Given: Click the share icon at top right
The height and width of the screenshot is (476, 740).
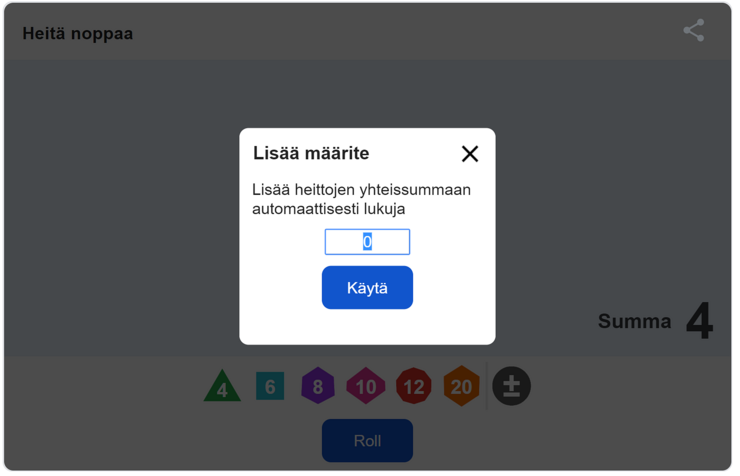Looking at the screenshot, I should click(x=694, y=31).
